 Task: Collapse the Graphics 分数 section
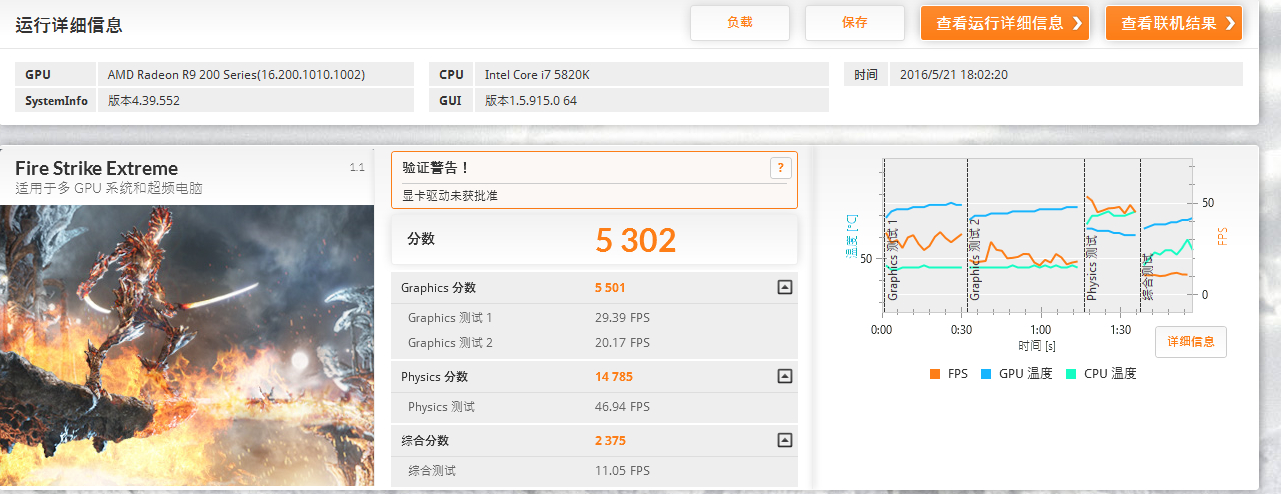pyautogui.click(x=785, y=288)
